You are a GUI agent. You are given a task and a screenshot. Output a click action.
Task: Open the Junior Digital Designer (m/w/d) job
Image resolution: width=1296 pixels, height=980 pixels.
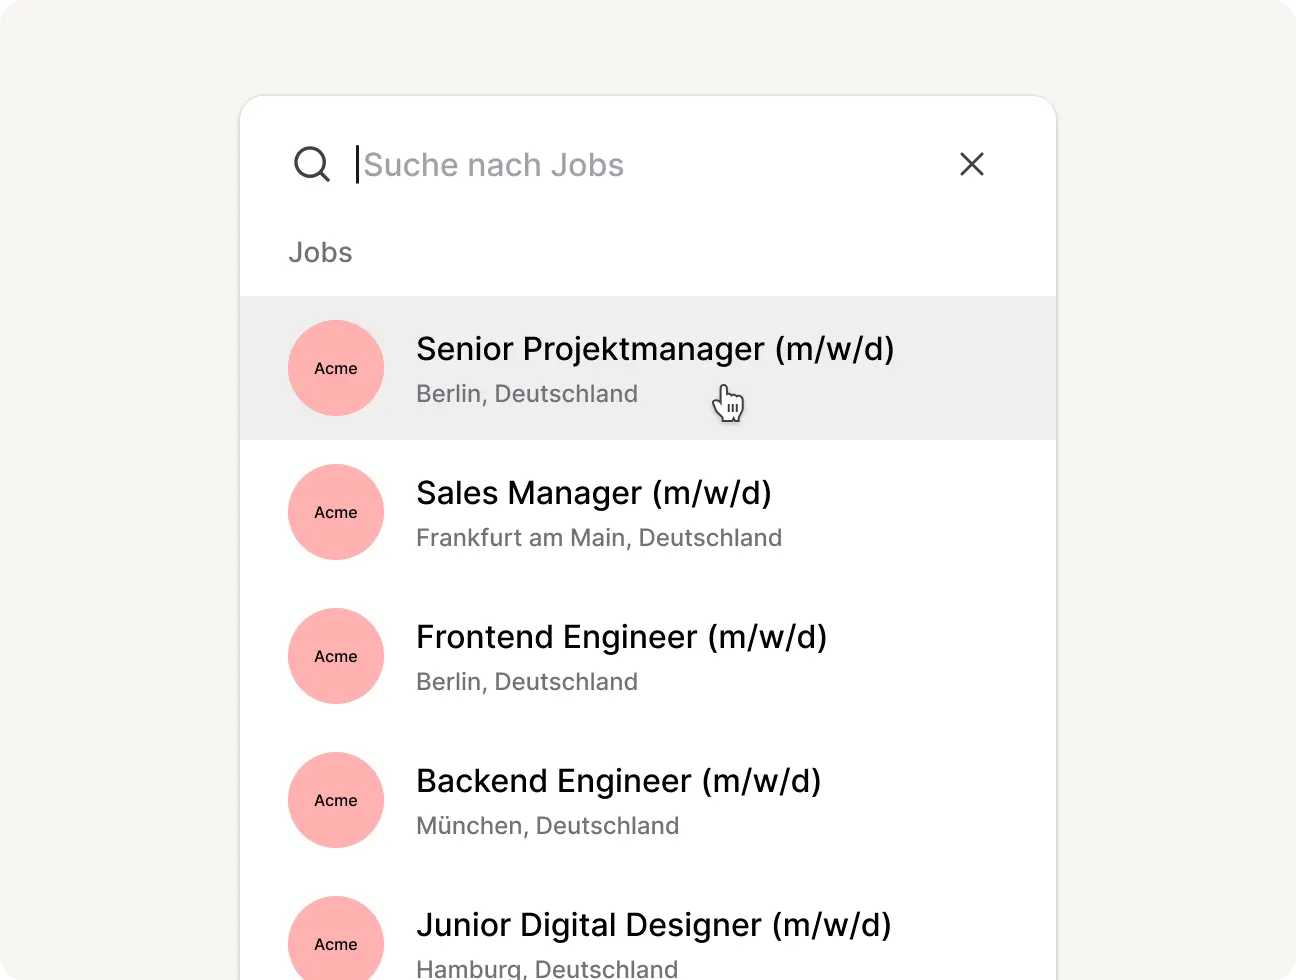click(x=648, y=926)
